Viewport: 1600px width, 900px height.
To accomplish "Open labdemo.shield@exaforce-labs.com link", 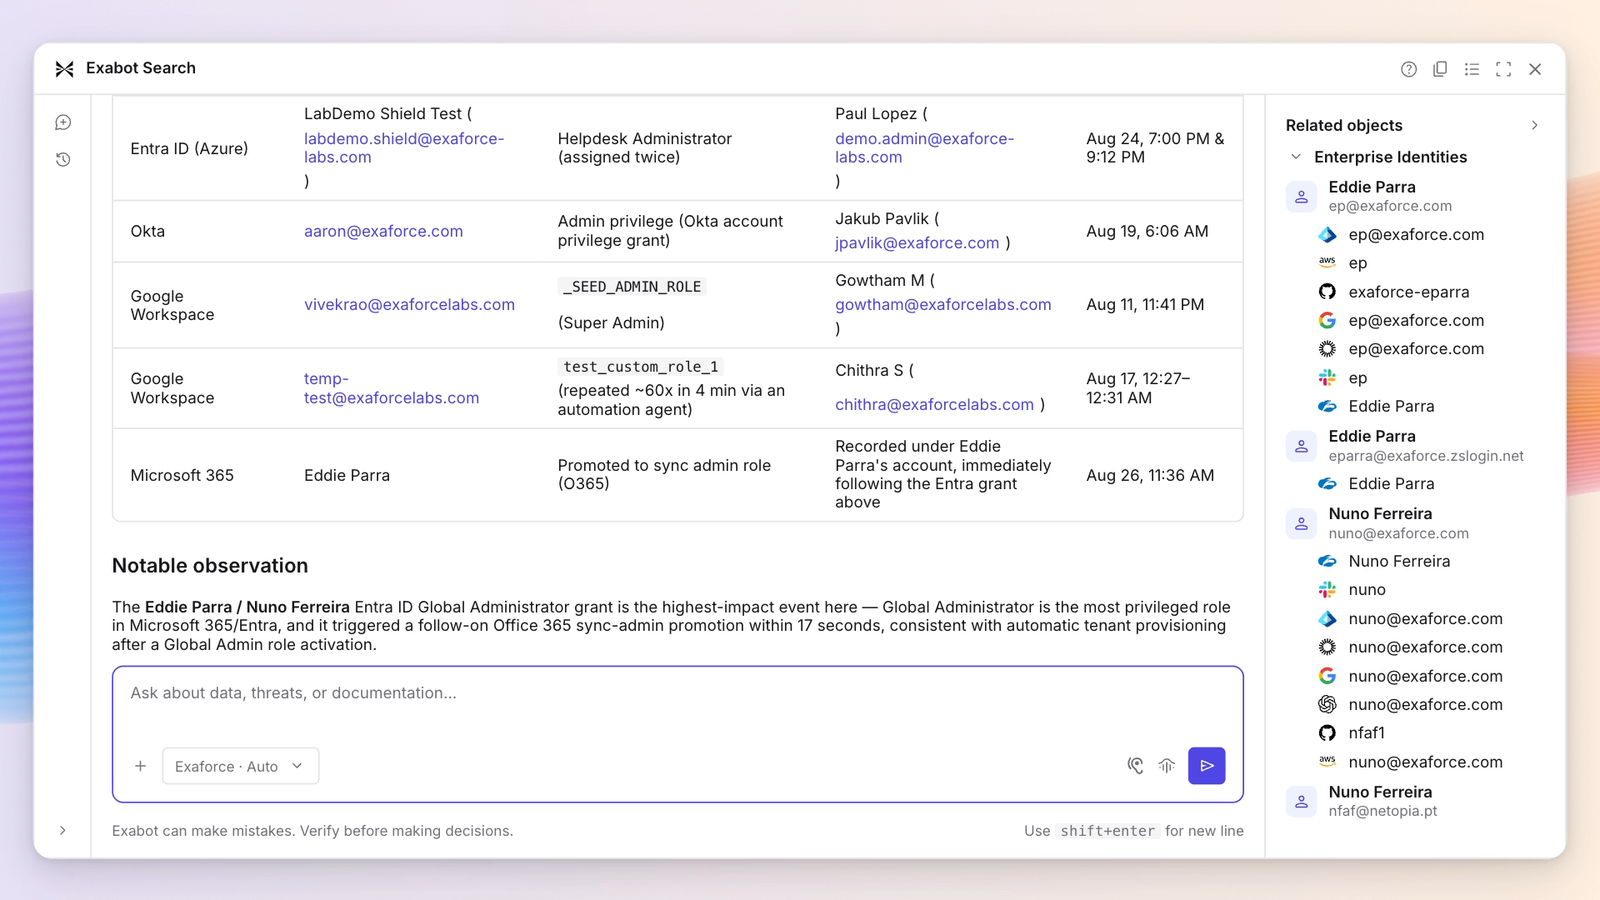I will point(404,148).
